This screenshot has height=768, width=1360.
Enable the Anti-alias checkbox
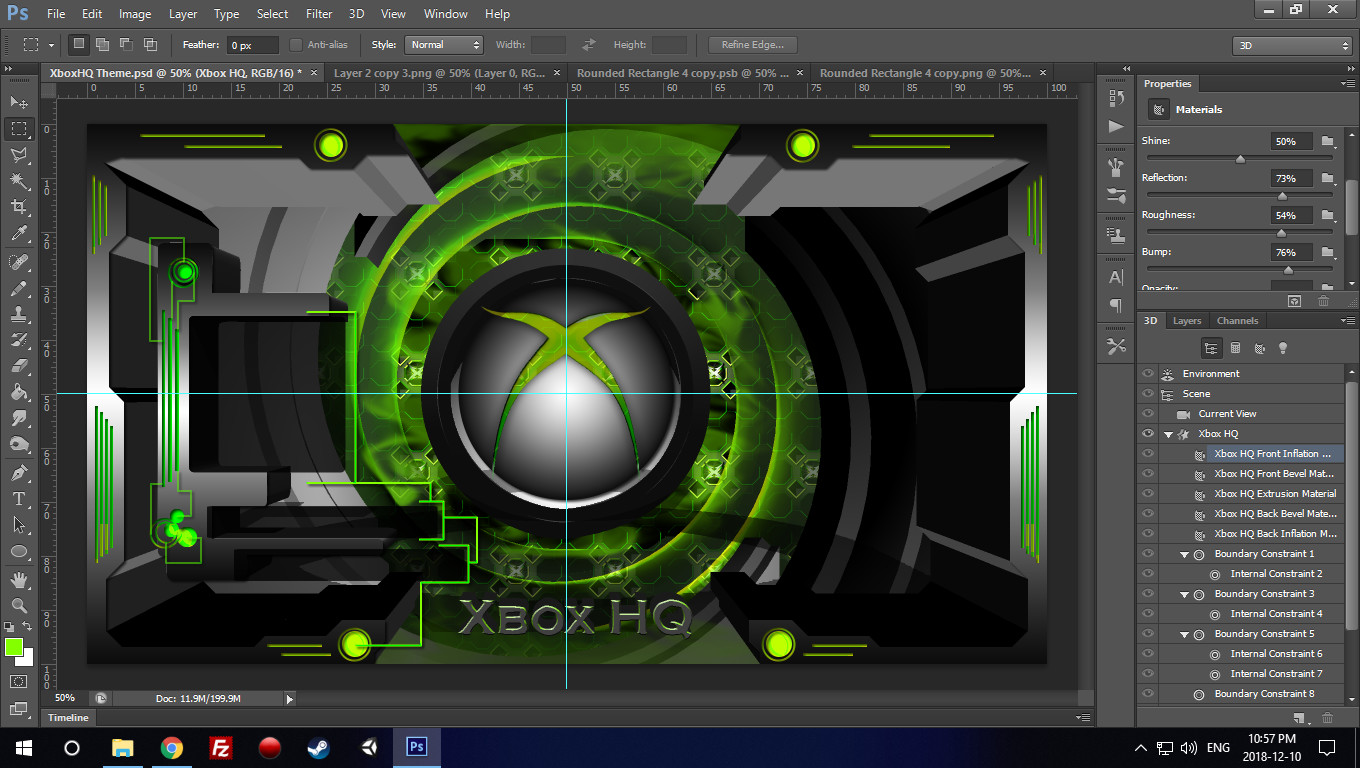coord(296,45)
